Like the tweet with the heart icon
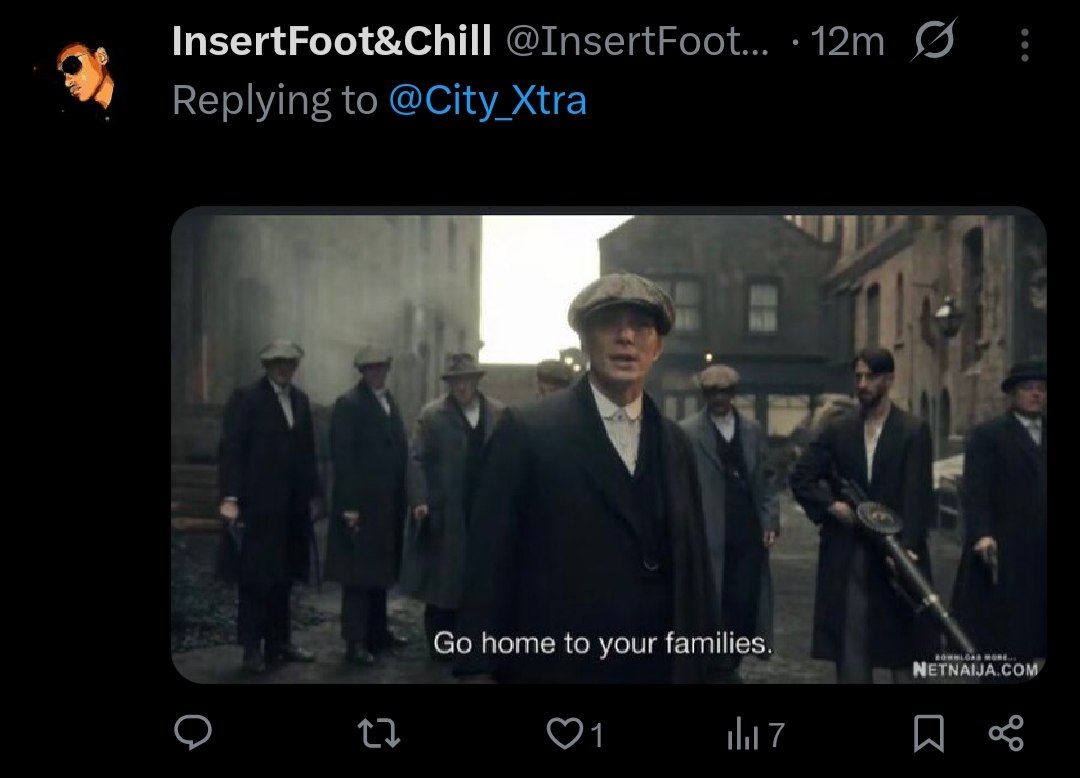This screenshot has width=1080, height=778. click(564, 735)
